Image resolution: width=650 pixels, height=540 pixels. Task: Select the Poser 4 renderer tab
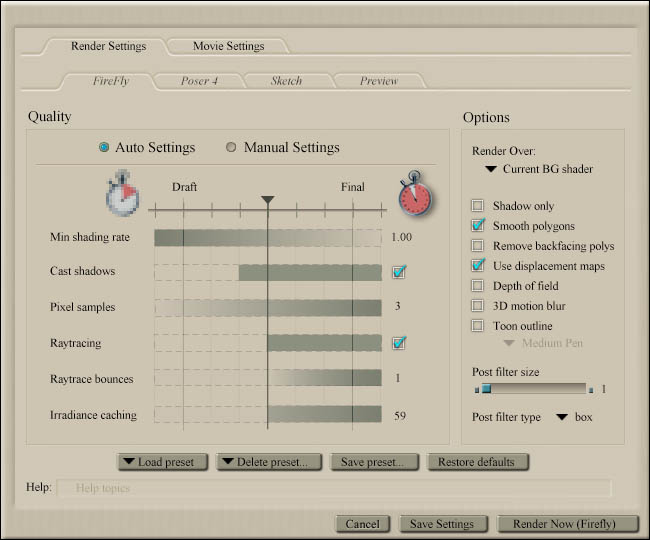199,81
